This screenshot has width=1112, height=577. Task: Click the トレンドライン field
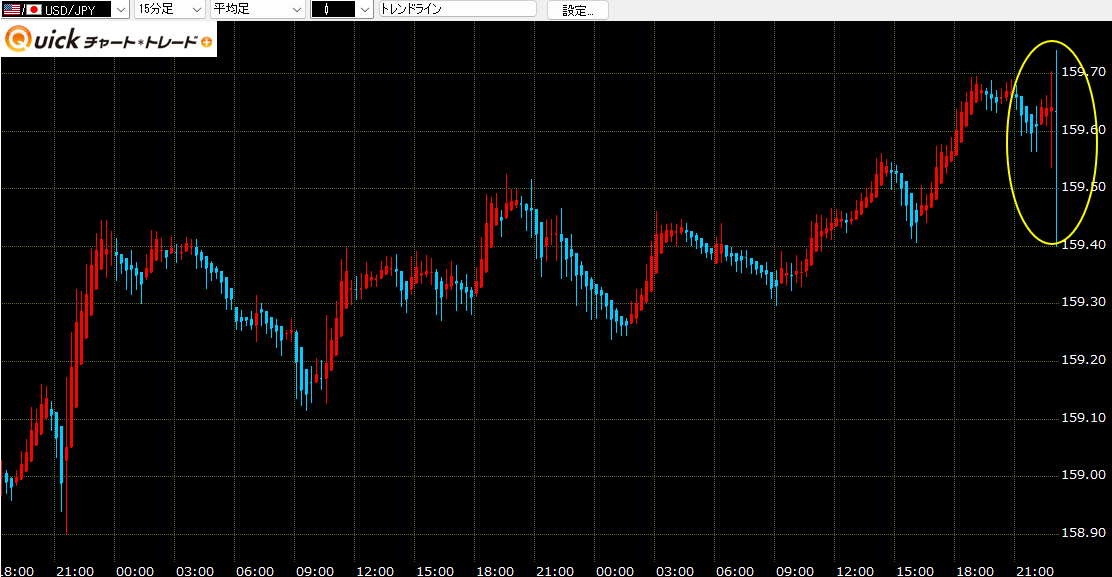pyautogui.click(x=457, y=9)
